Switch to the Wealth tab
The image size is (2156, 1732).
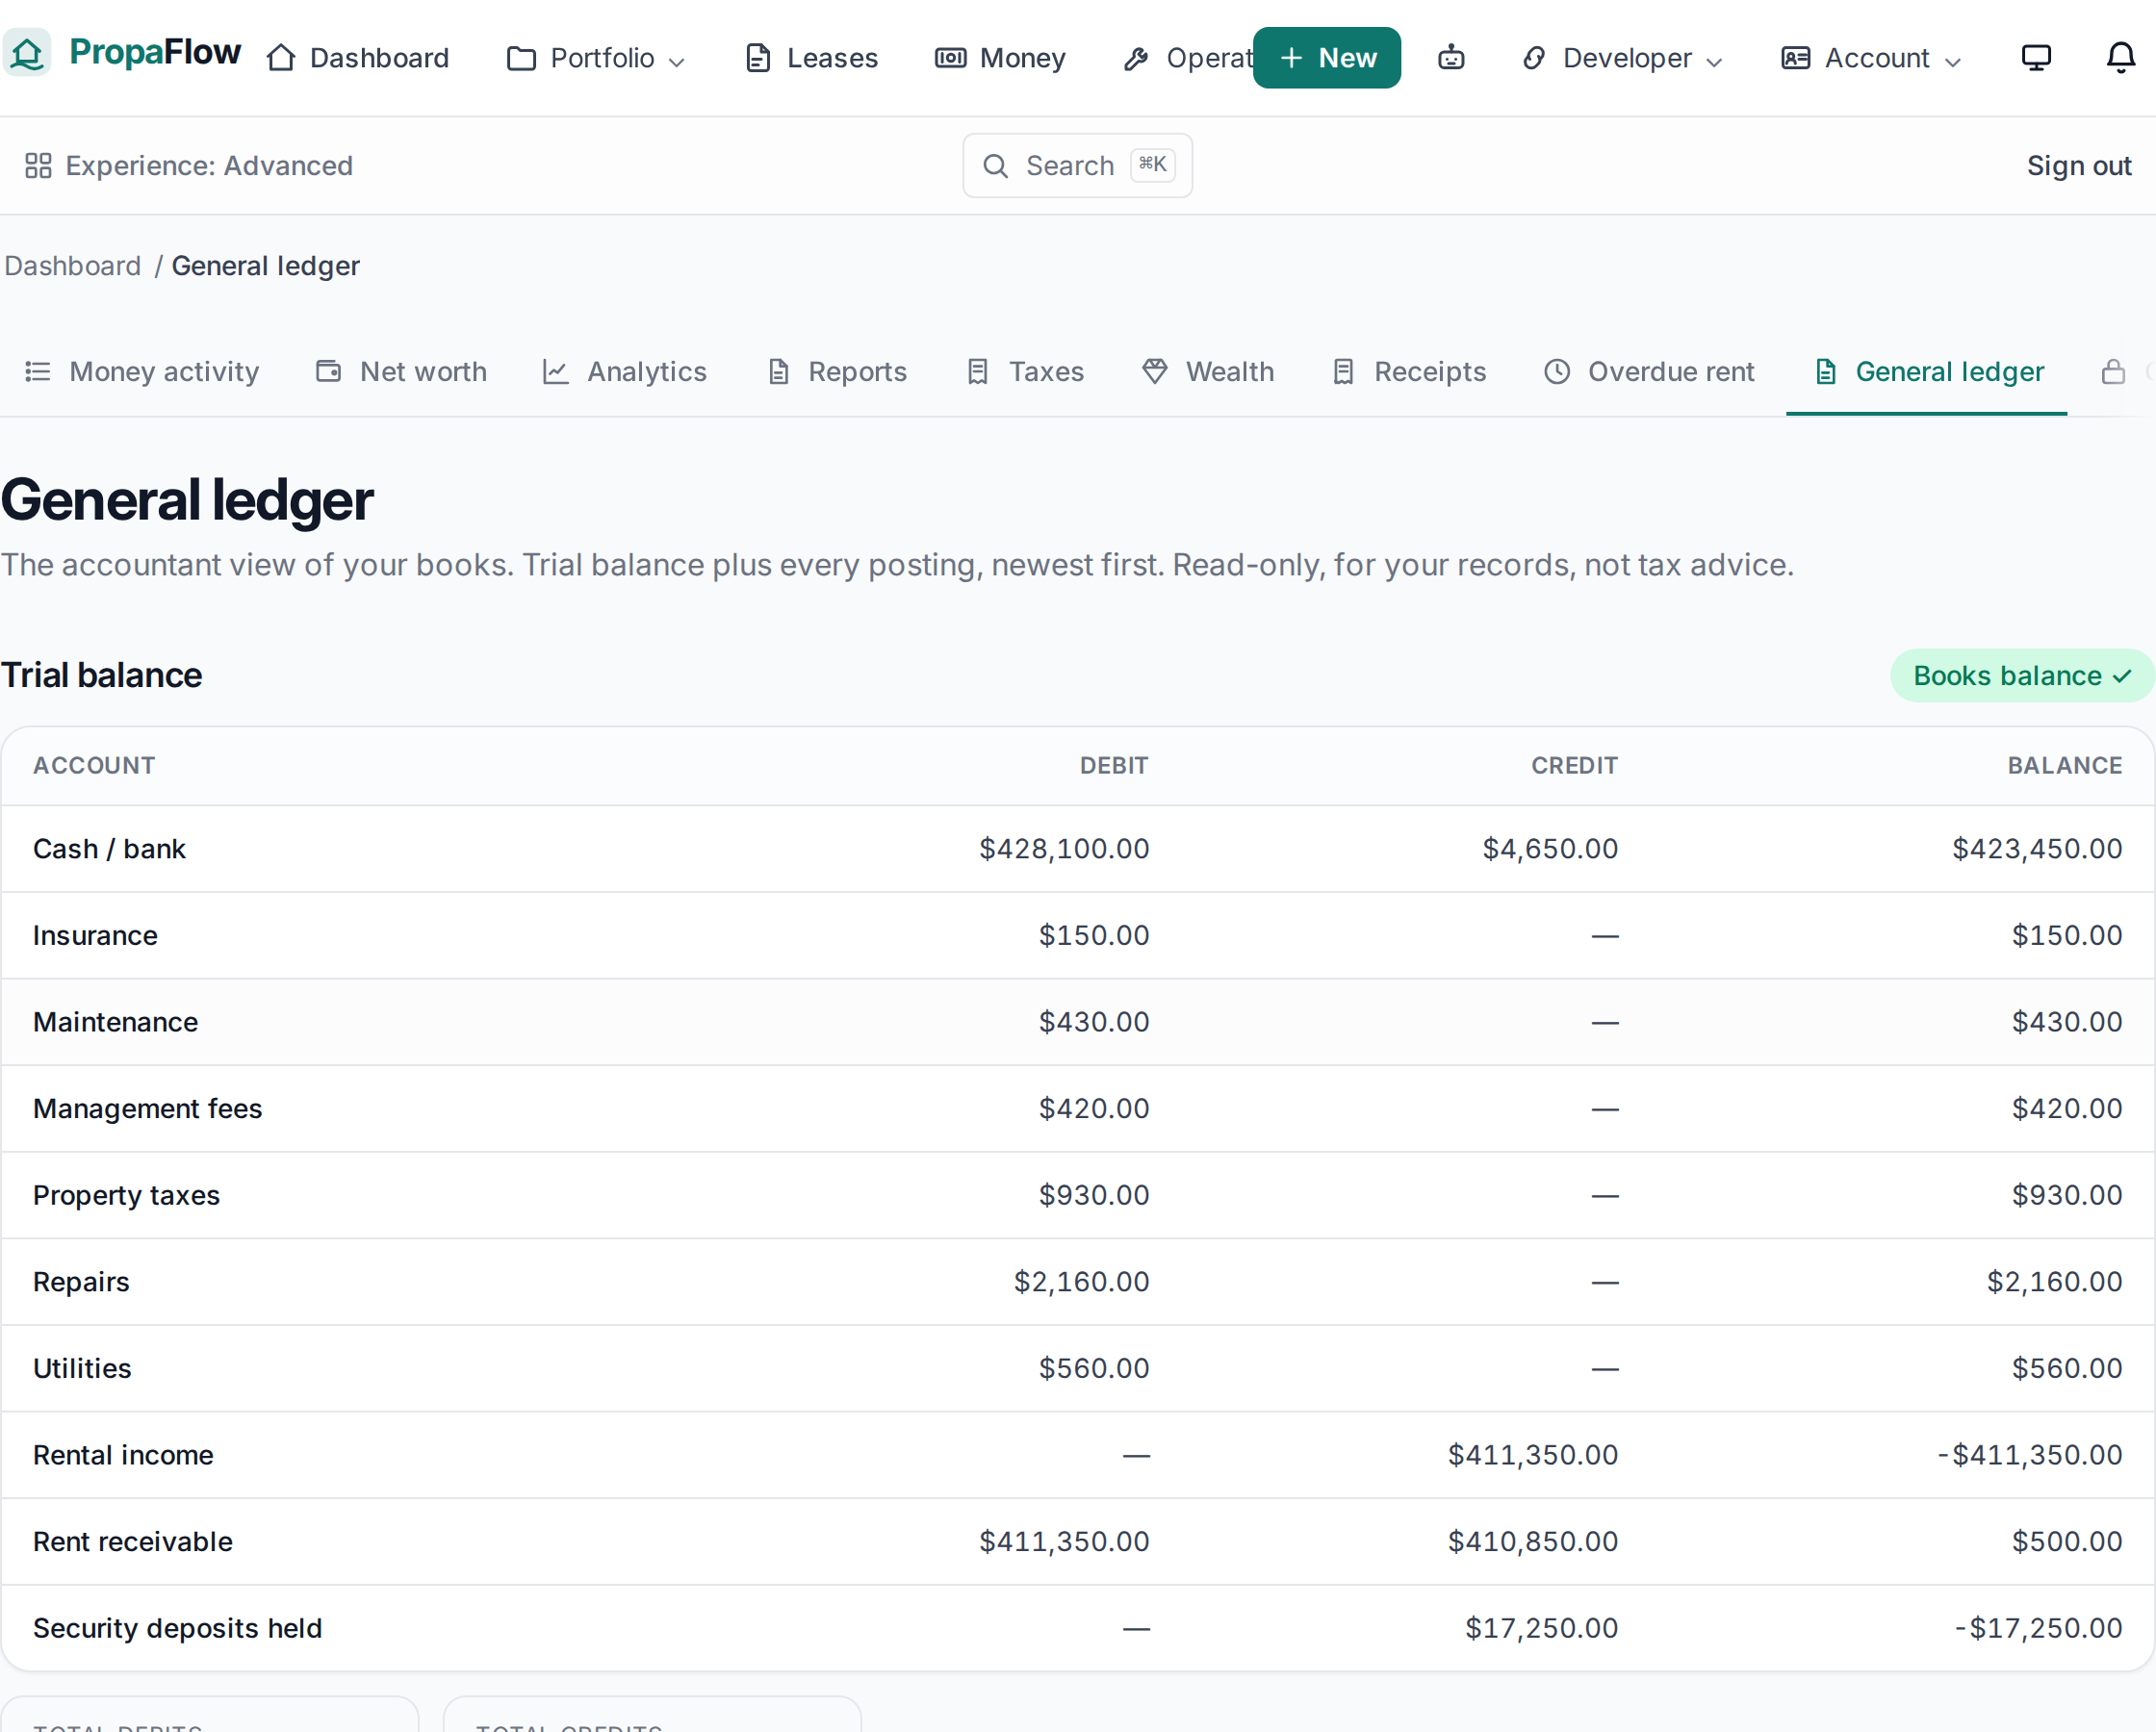click(1208, 372)
